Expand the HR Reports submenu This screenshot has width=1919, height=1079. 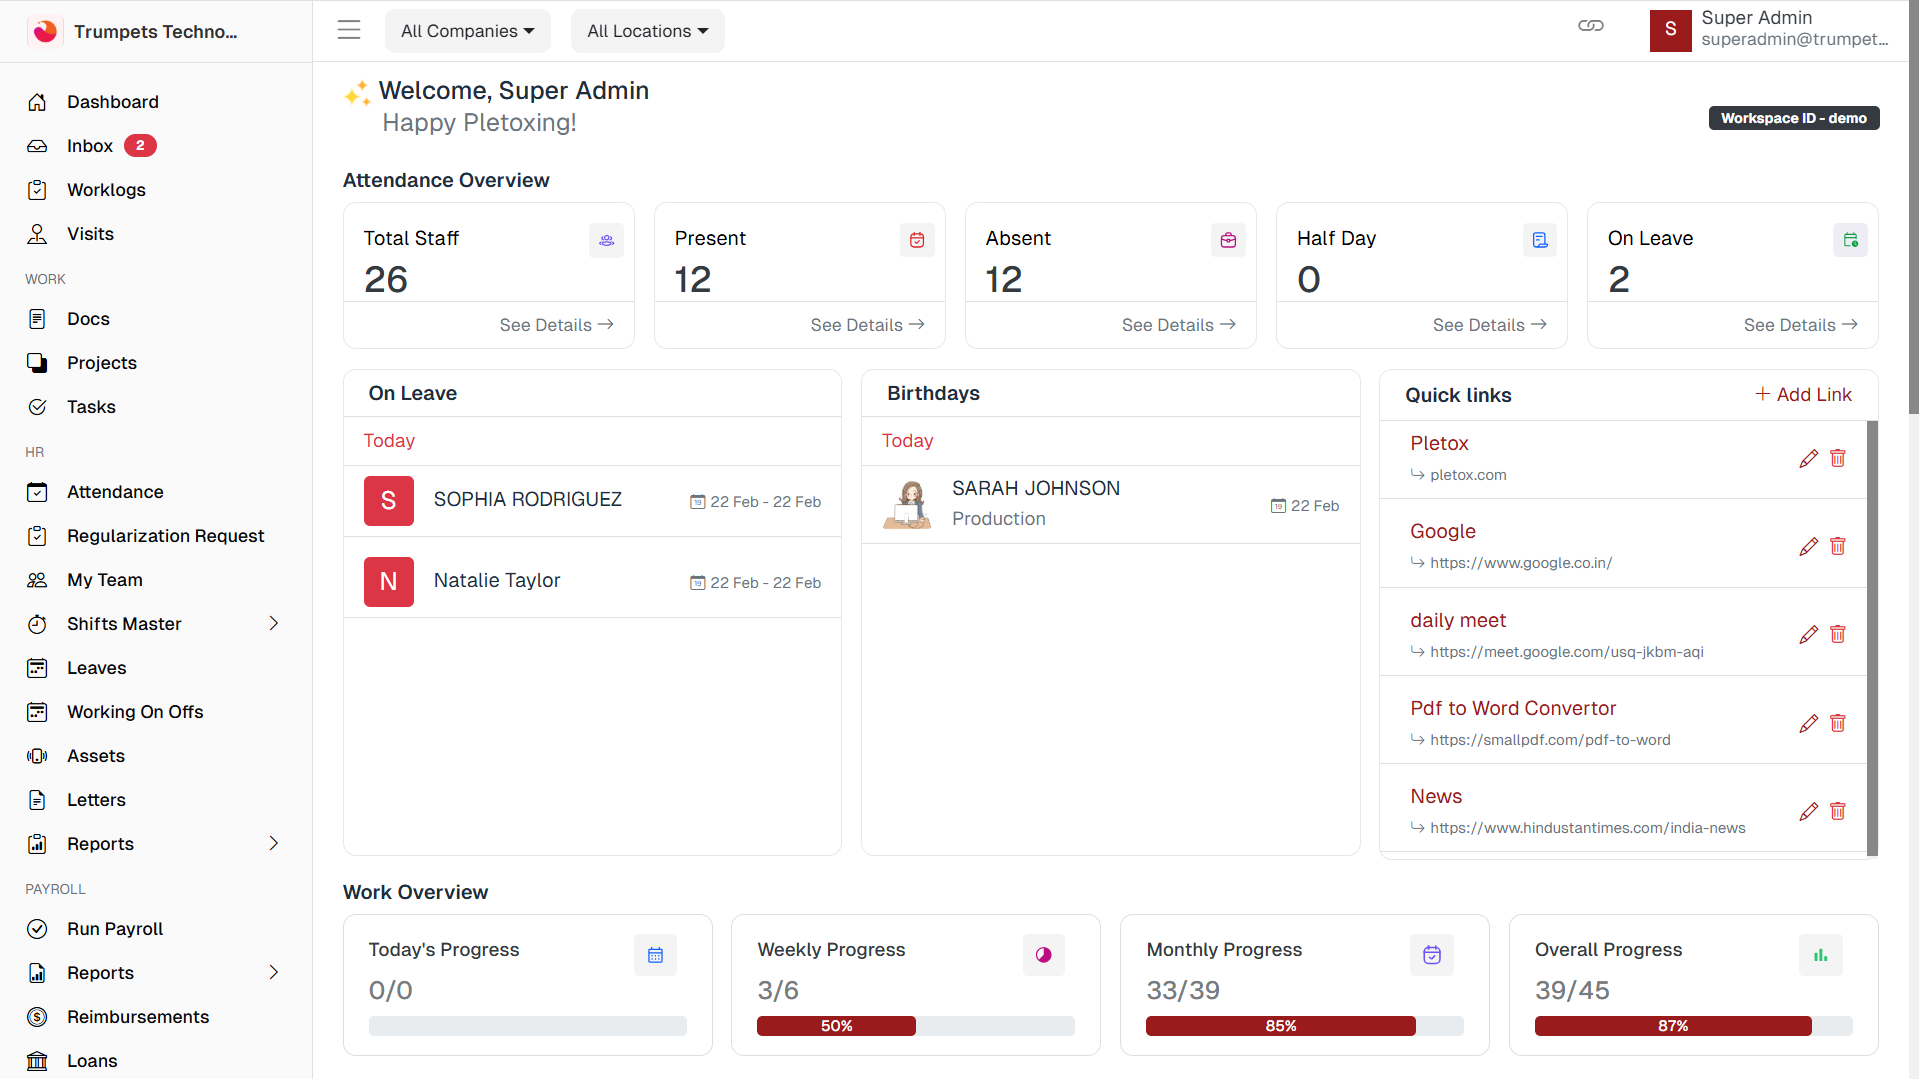point(274,844)
